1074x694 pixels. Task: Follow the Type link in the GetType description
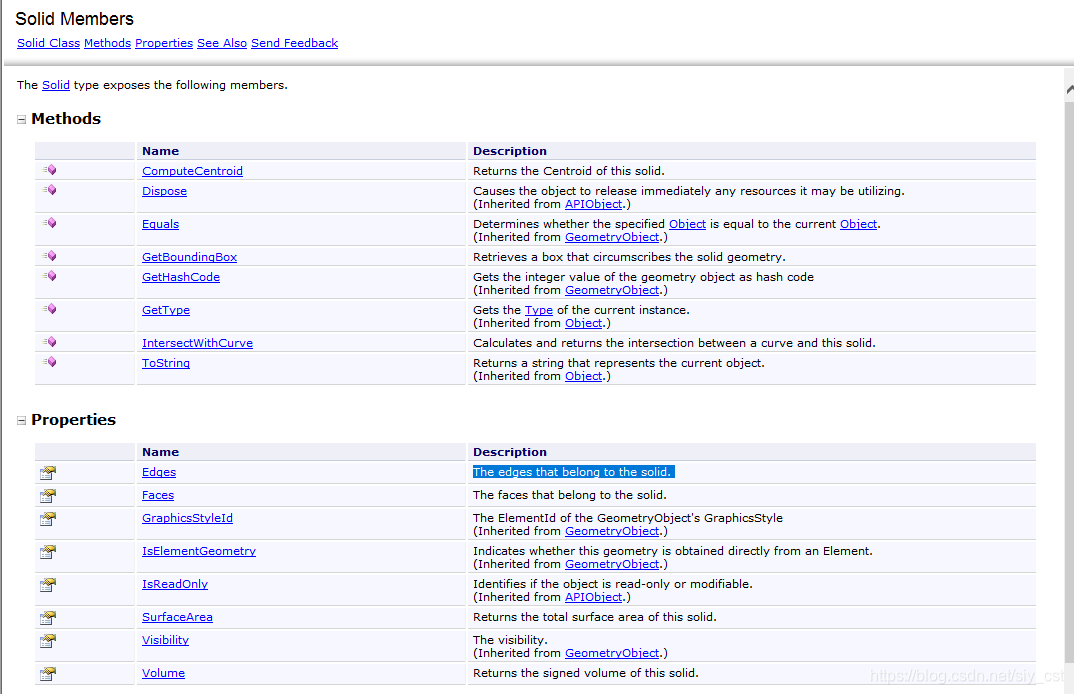539,310
